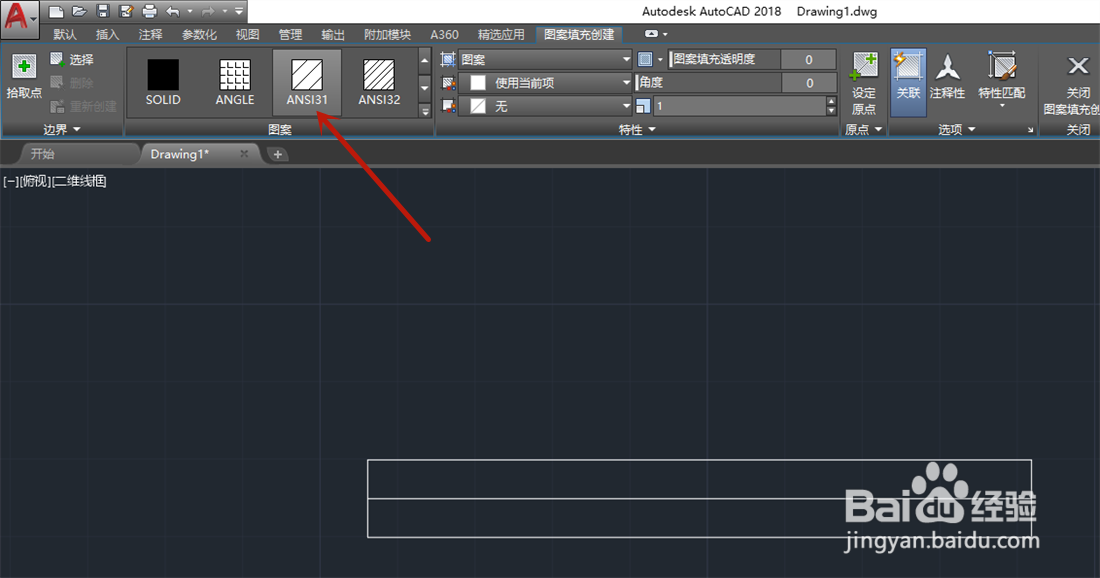Switch to the A360 ribbon tab
The height and width of the screenshot is (578, 1100).
tap(444, 34)
